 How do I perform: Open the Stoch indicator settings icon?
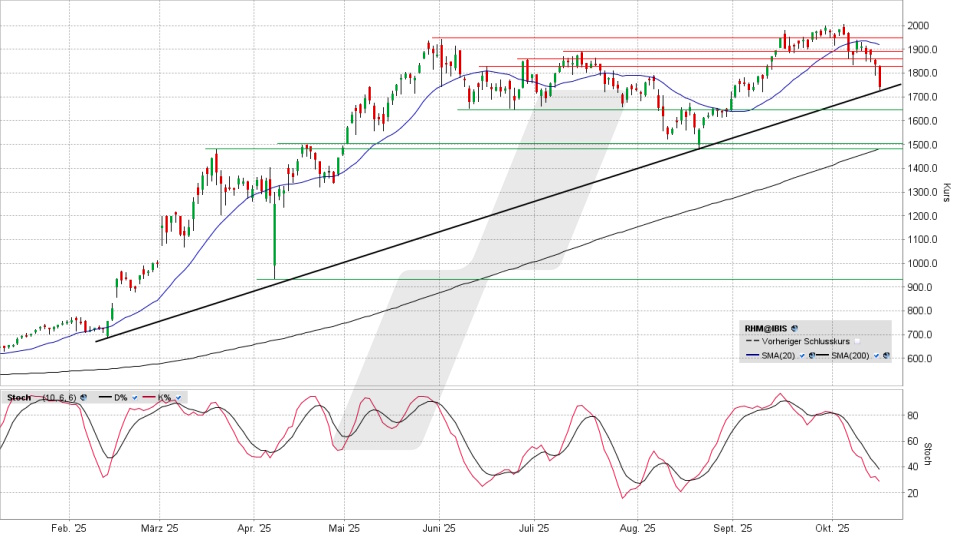click(83, 397)
